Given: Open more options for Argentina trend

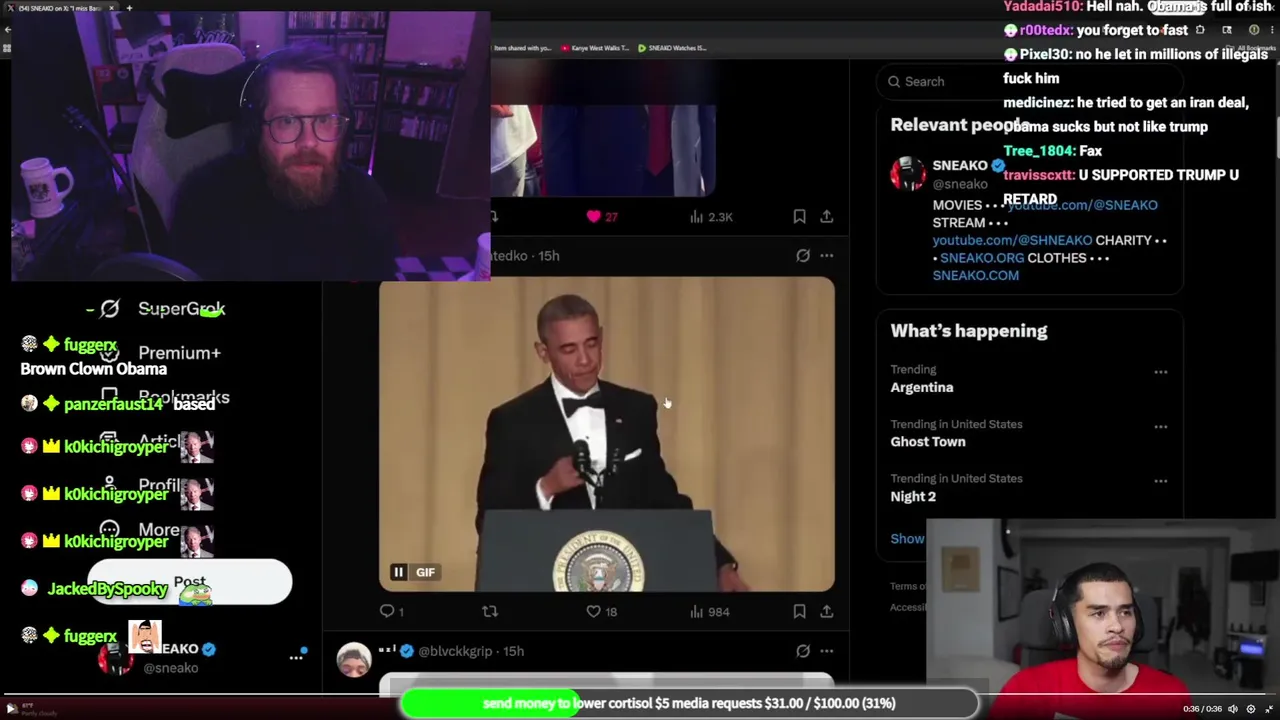Looking at the screenshot, I should (x=1161, y=372).
